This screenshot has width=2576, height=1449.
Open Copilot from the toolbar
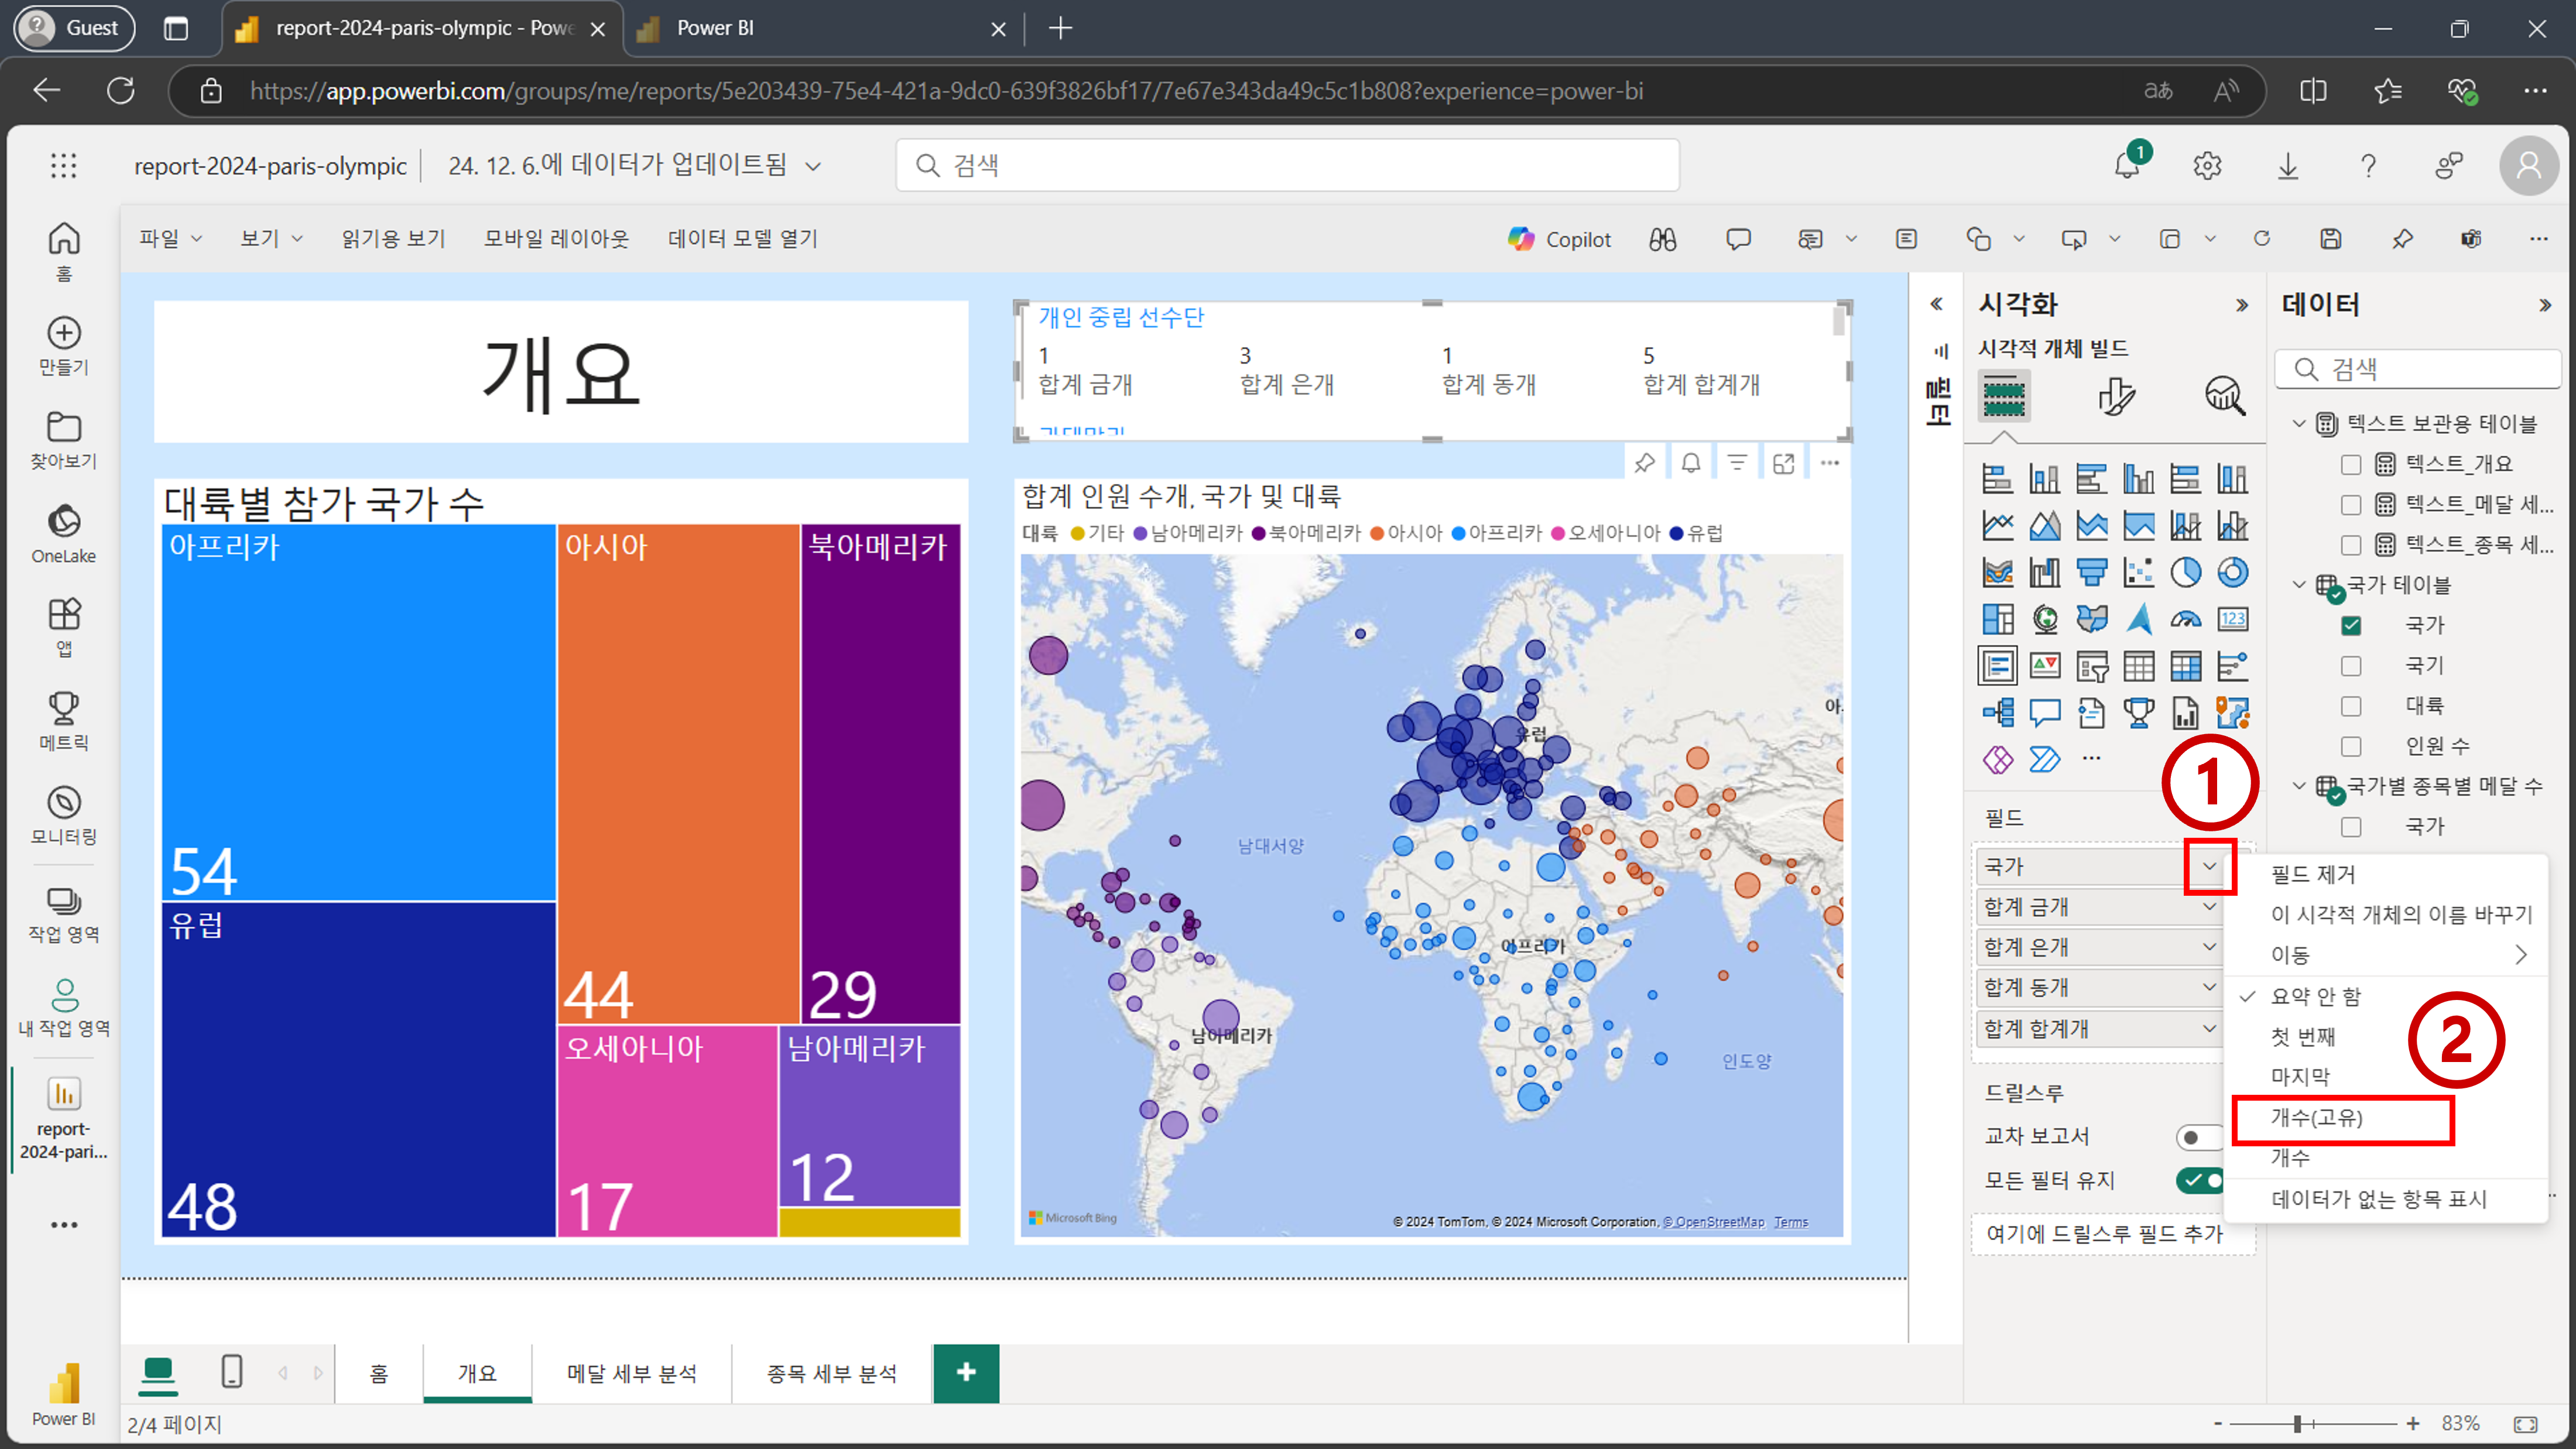[x=1559, y=239]
